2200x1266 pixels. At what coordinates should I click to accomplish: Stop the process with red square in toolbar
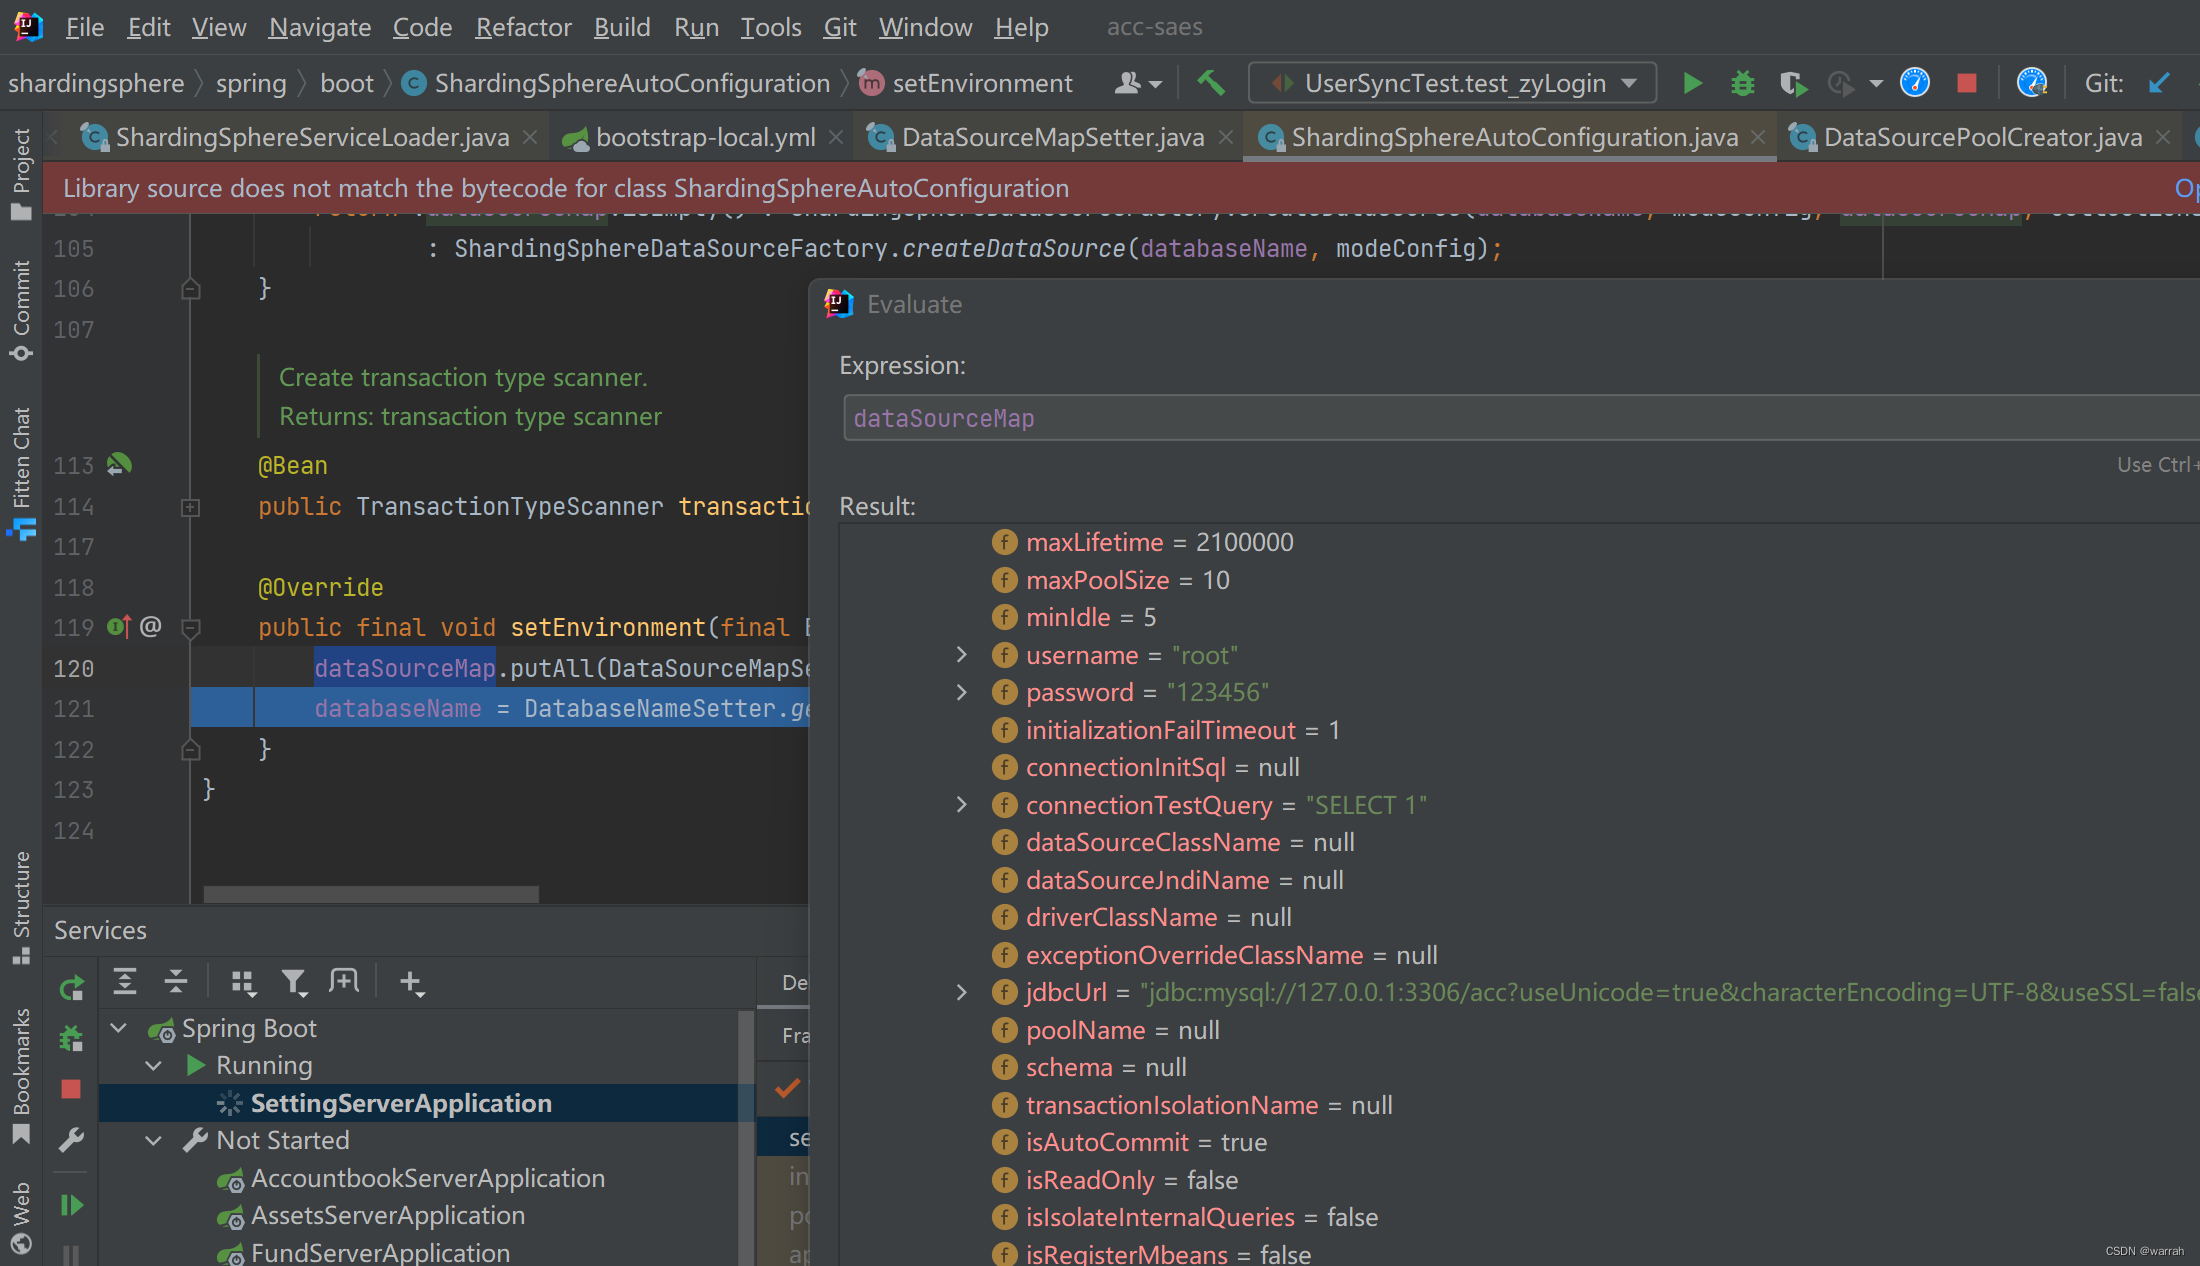tap(1966, 83)
